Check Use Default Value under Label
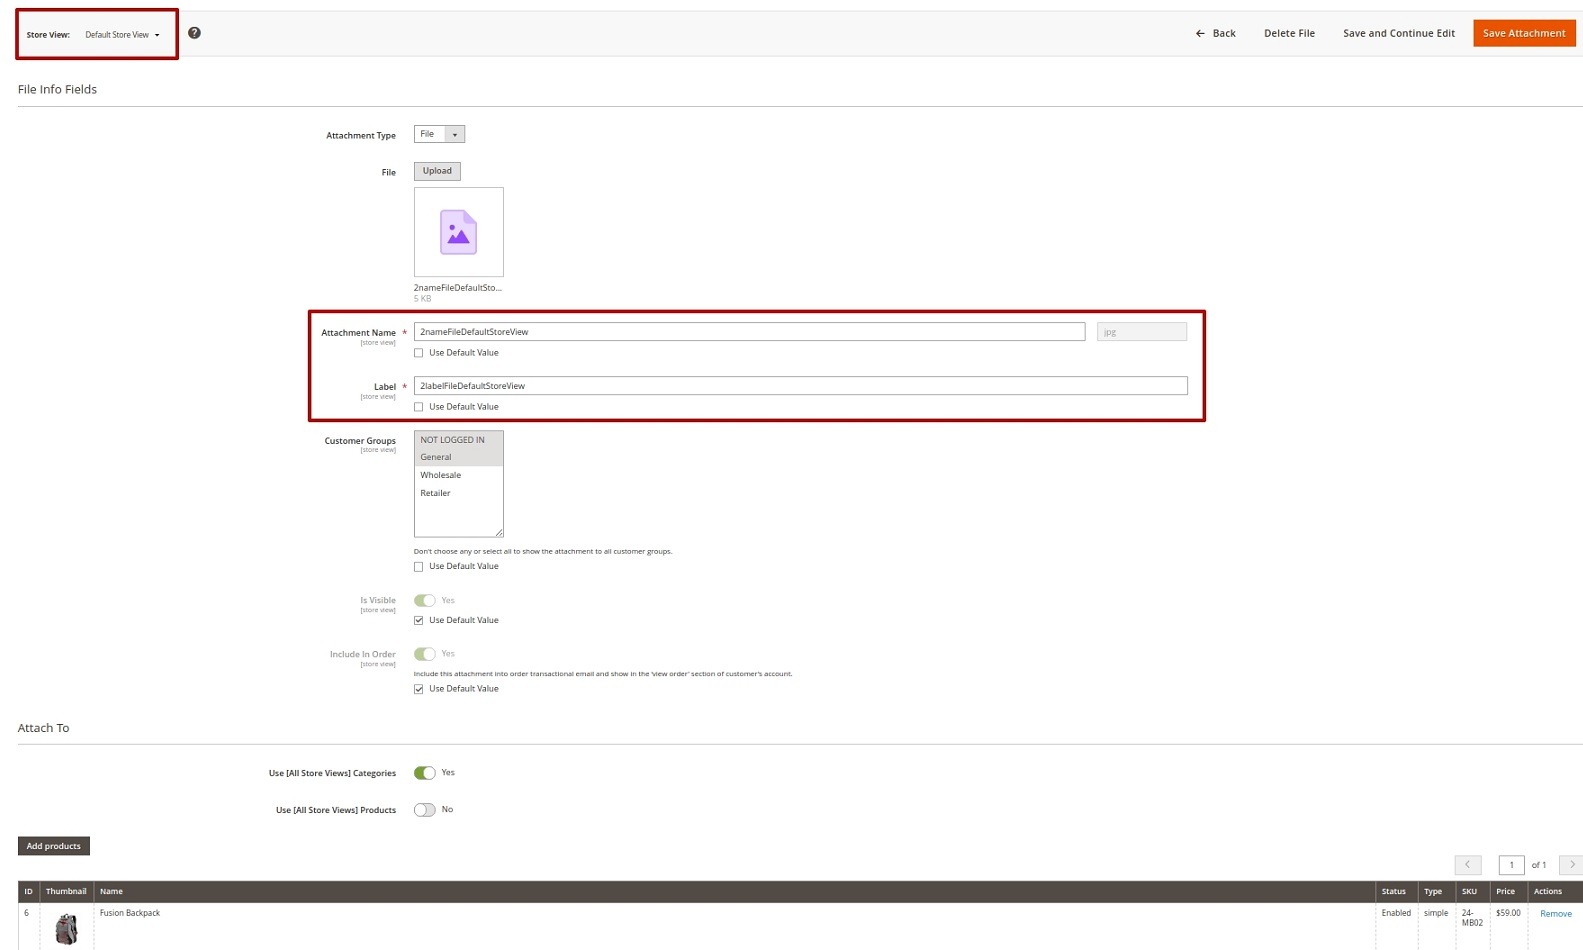This screenshot has height=950, width=1583. (x=419, y=407)
